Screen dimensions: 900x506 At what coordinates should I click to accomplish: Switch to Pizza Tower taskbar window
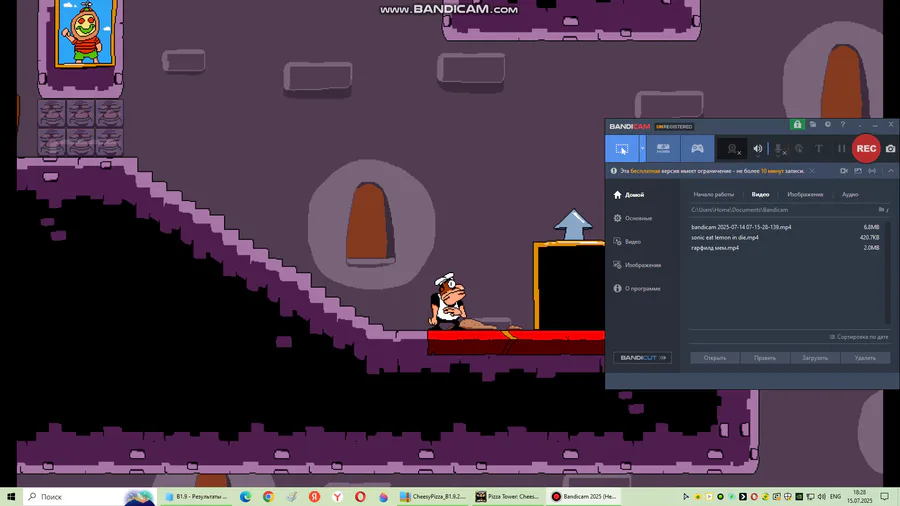507,497
